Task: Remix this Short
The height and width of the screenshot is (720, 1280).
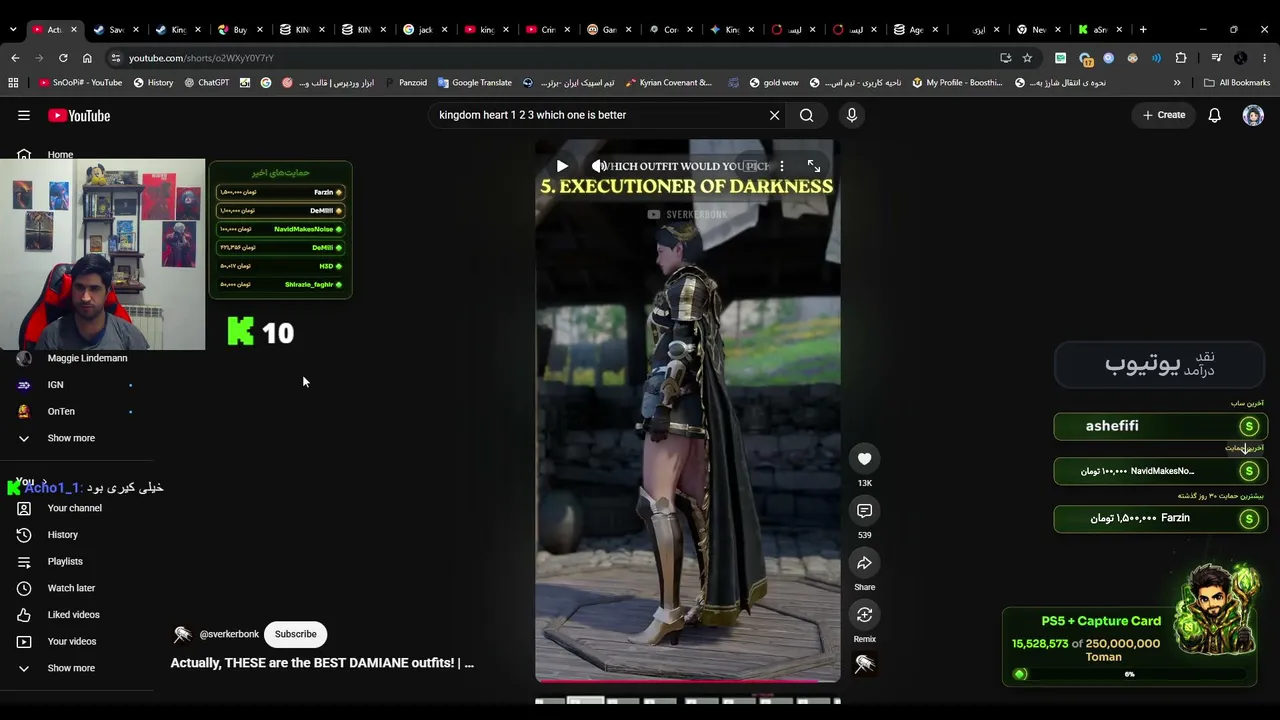Action: [x=865, y=615]
